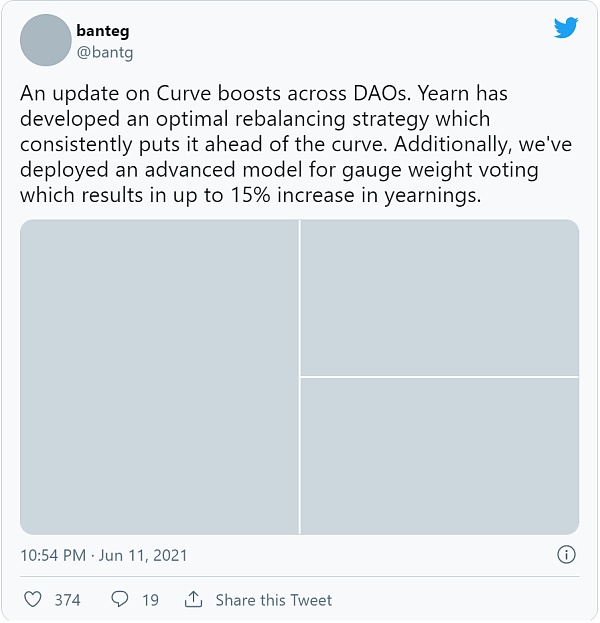Open the top-right image placeholder
The image size is (600, 623).
coord(440,298)
